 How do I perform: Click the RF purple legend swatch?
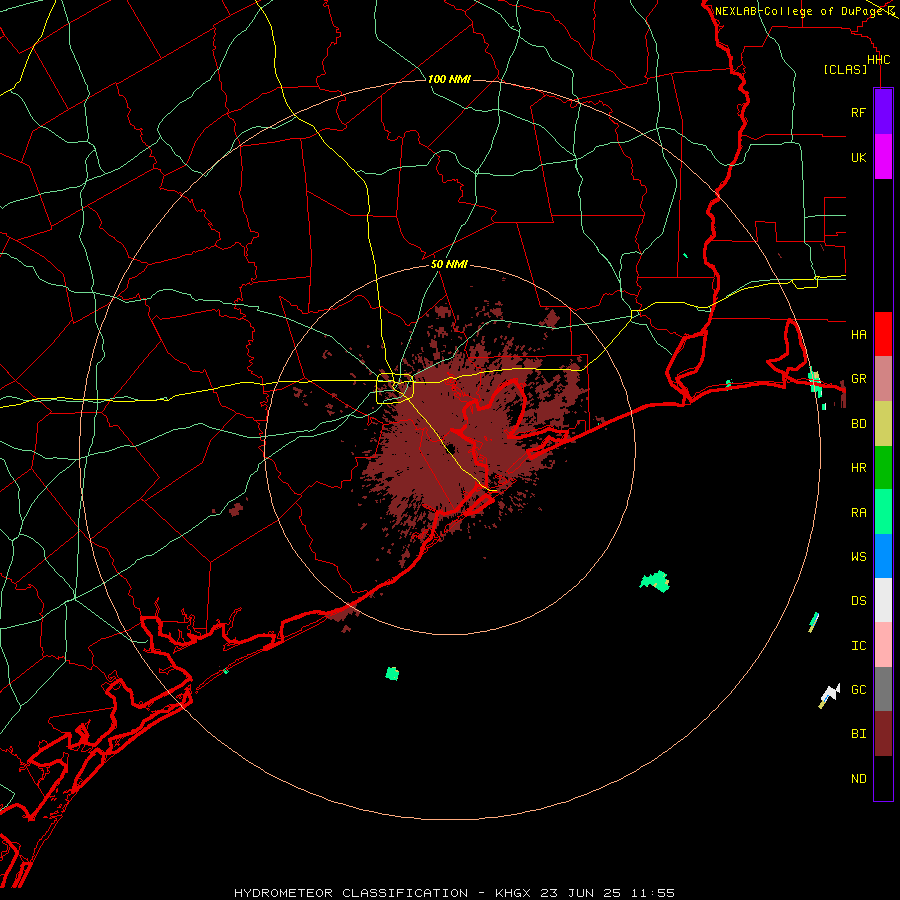[x=883, y=112]
